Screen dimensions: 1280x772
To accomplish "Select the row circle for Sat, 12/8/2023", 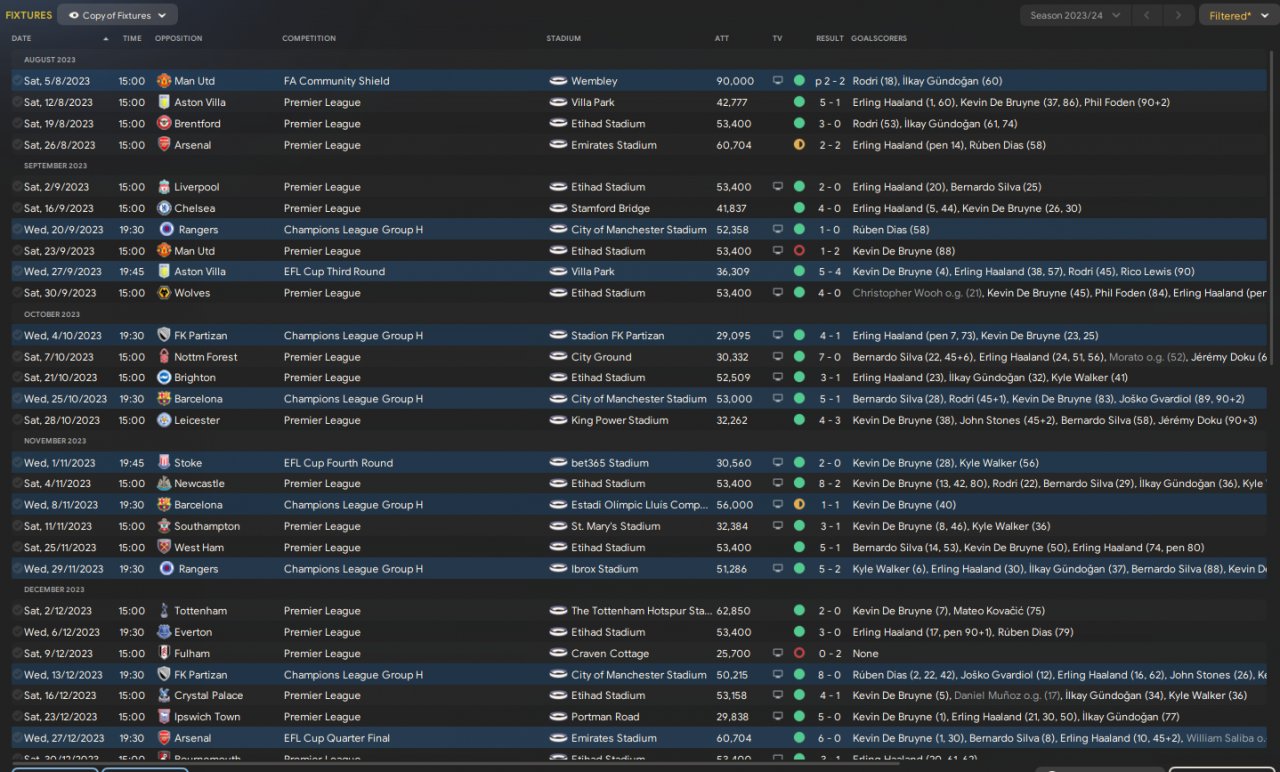I will coord(17,103).
